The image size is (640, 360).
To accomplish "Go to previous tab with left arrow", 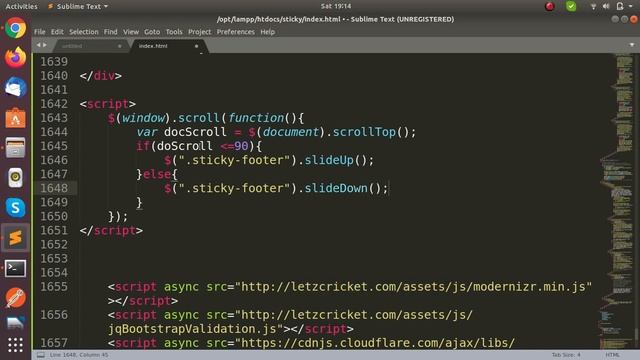I will tap(38, 45).
